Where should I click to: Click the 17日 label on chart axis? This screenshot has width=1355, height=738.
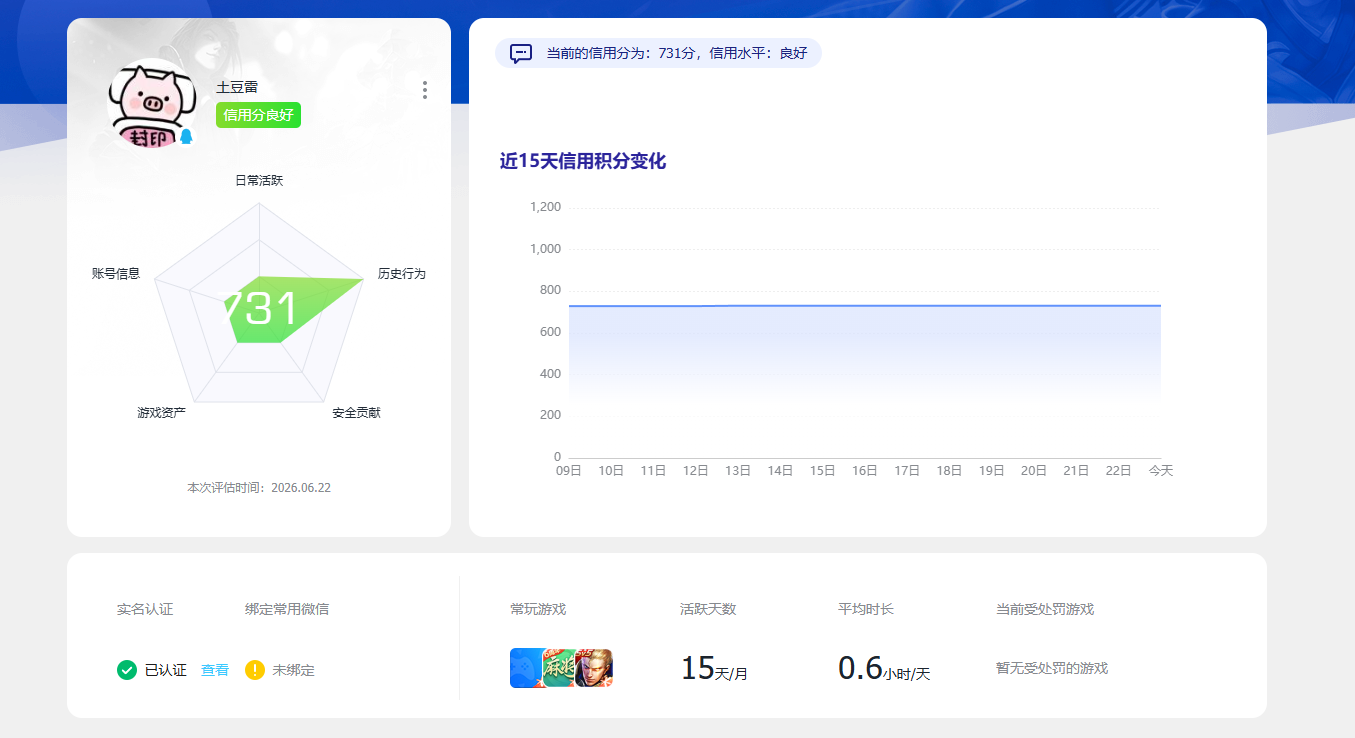(x=907, y=471)
